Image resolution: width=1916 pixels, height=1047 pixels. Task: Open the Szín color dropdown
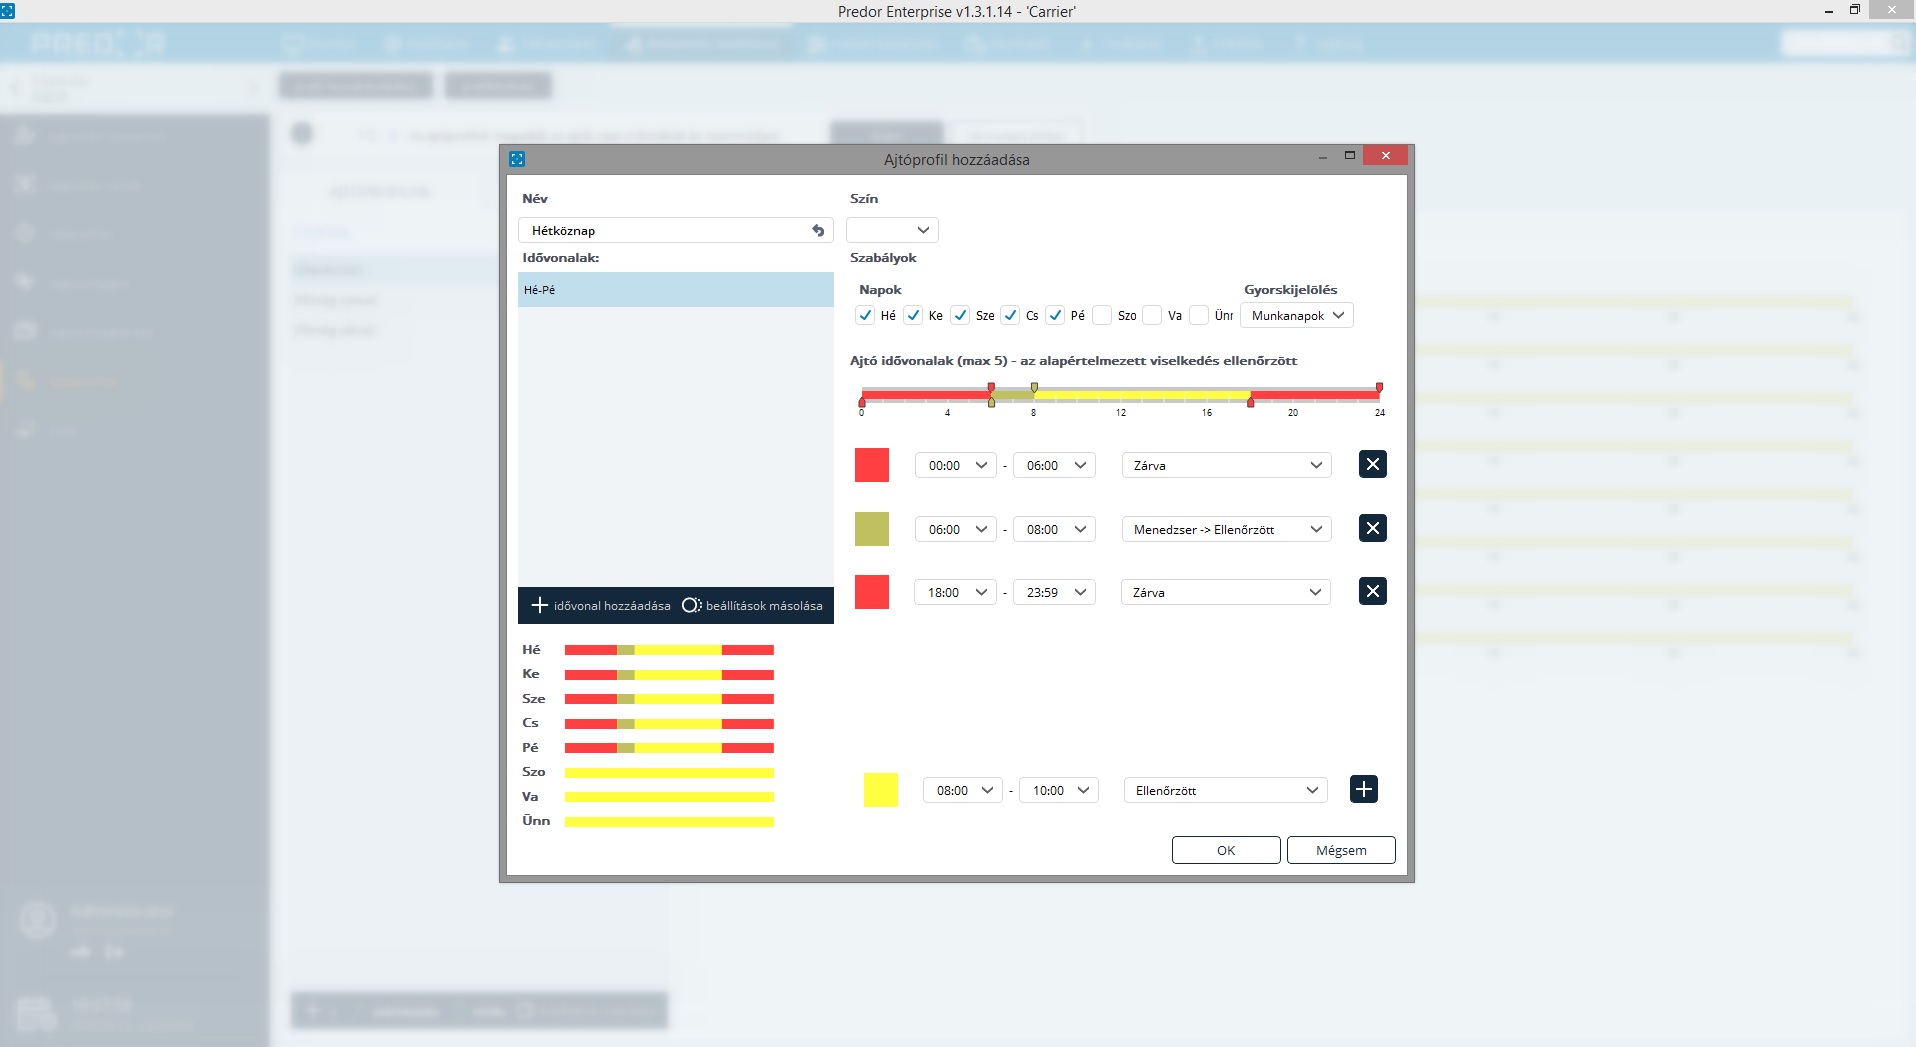[892, 230]
